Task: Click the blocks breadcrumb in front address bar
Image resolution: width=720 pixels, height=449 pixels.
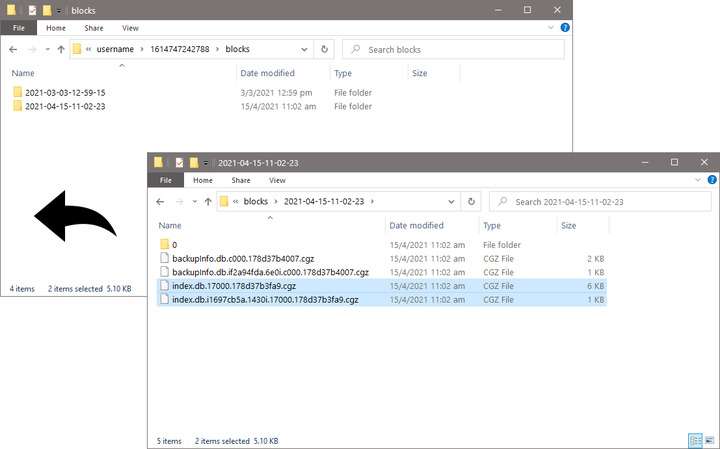Action: point(256,201)
